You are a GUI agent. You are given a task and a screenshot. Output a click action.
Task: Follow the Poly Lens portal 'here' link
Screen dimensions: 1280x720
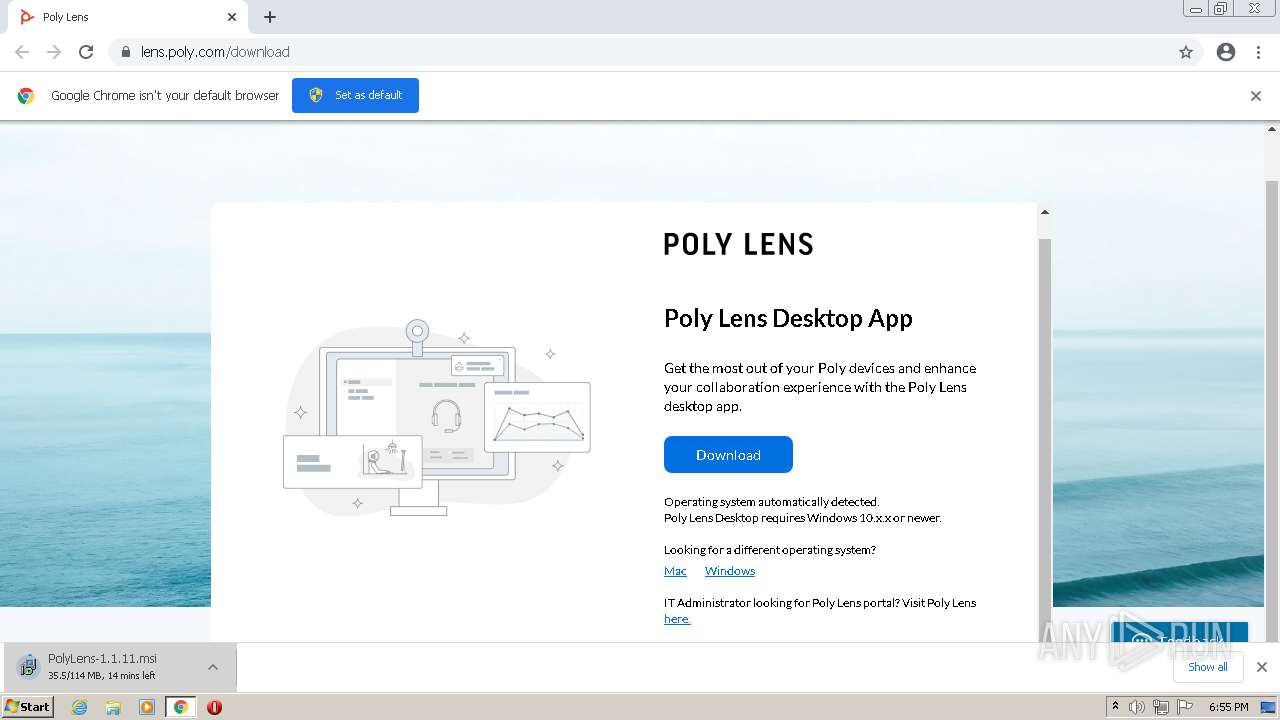pos(677,619)
